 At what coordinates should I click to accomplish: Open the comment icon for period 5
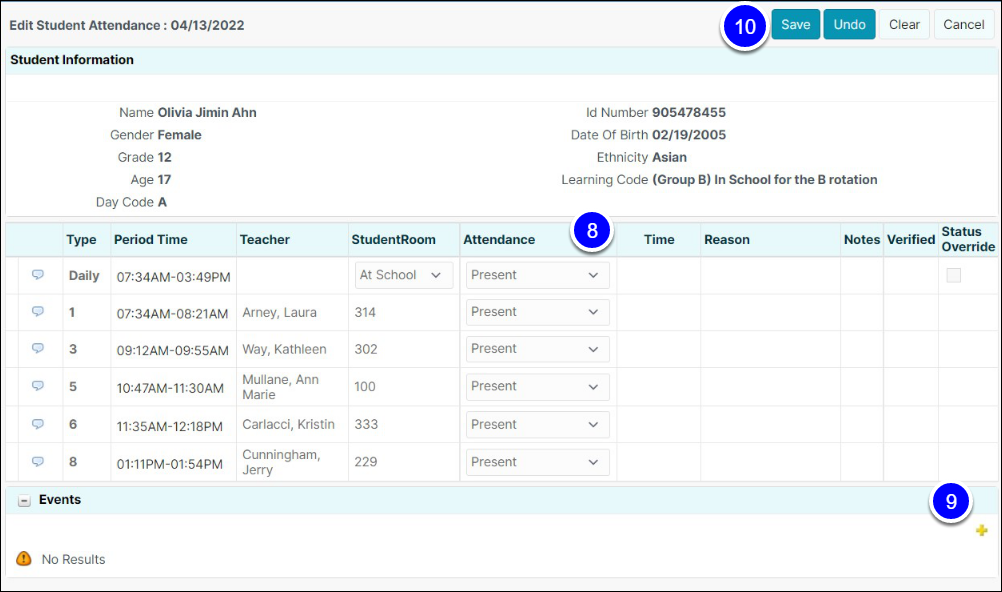tap(38, 386)
